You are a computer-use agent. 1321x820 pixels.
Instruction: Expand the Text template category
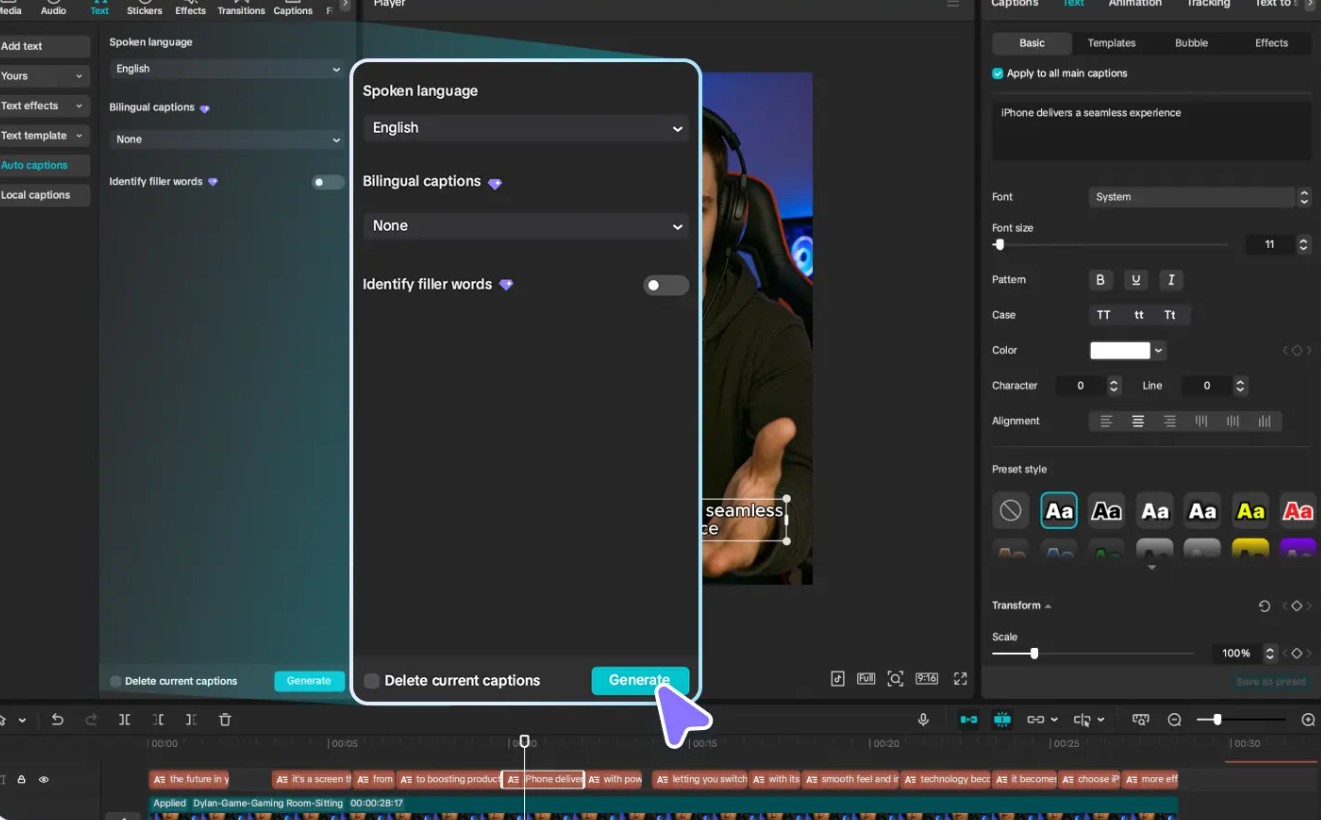click(43, 136)
